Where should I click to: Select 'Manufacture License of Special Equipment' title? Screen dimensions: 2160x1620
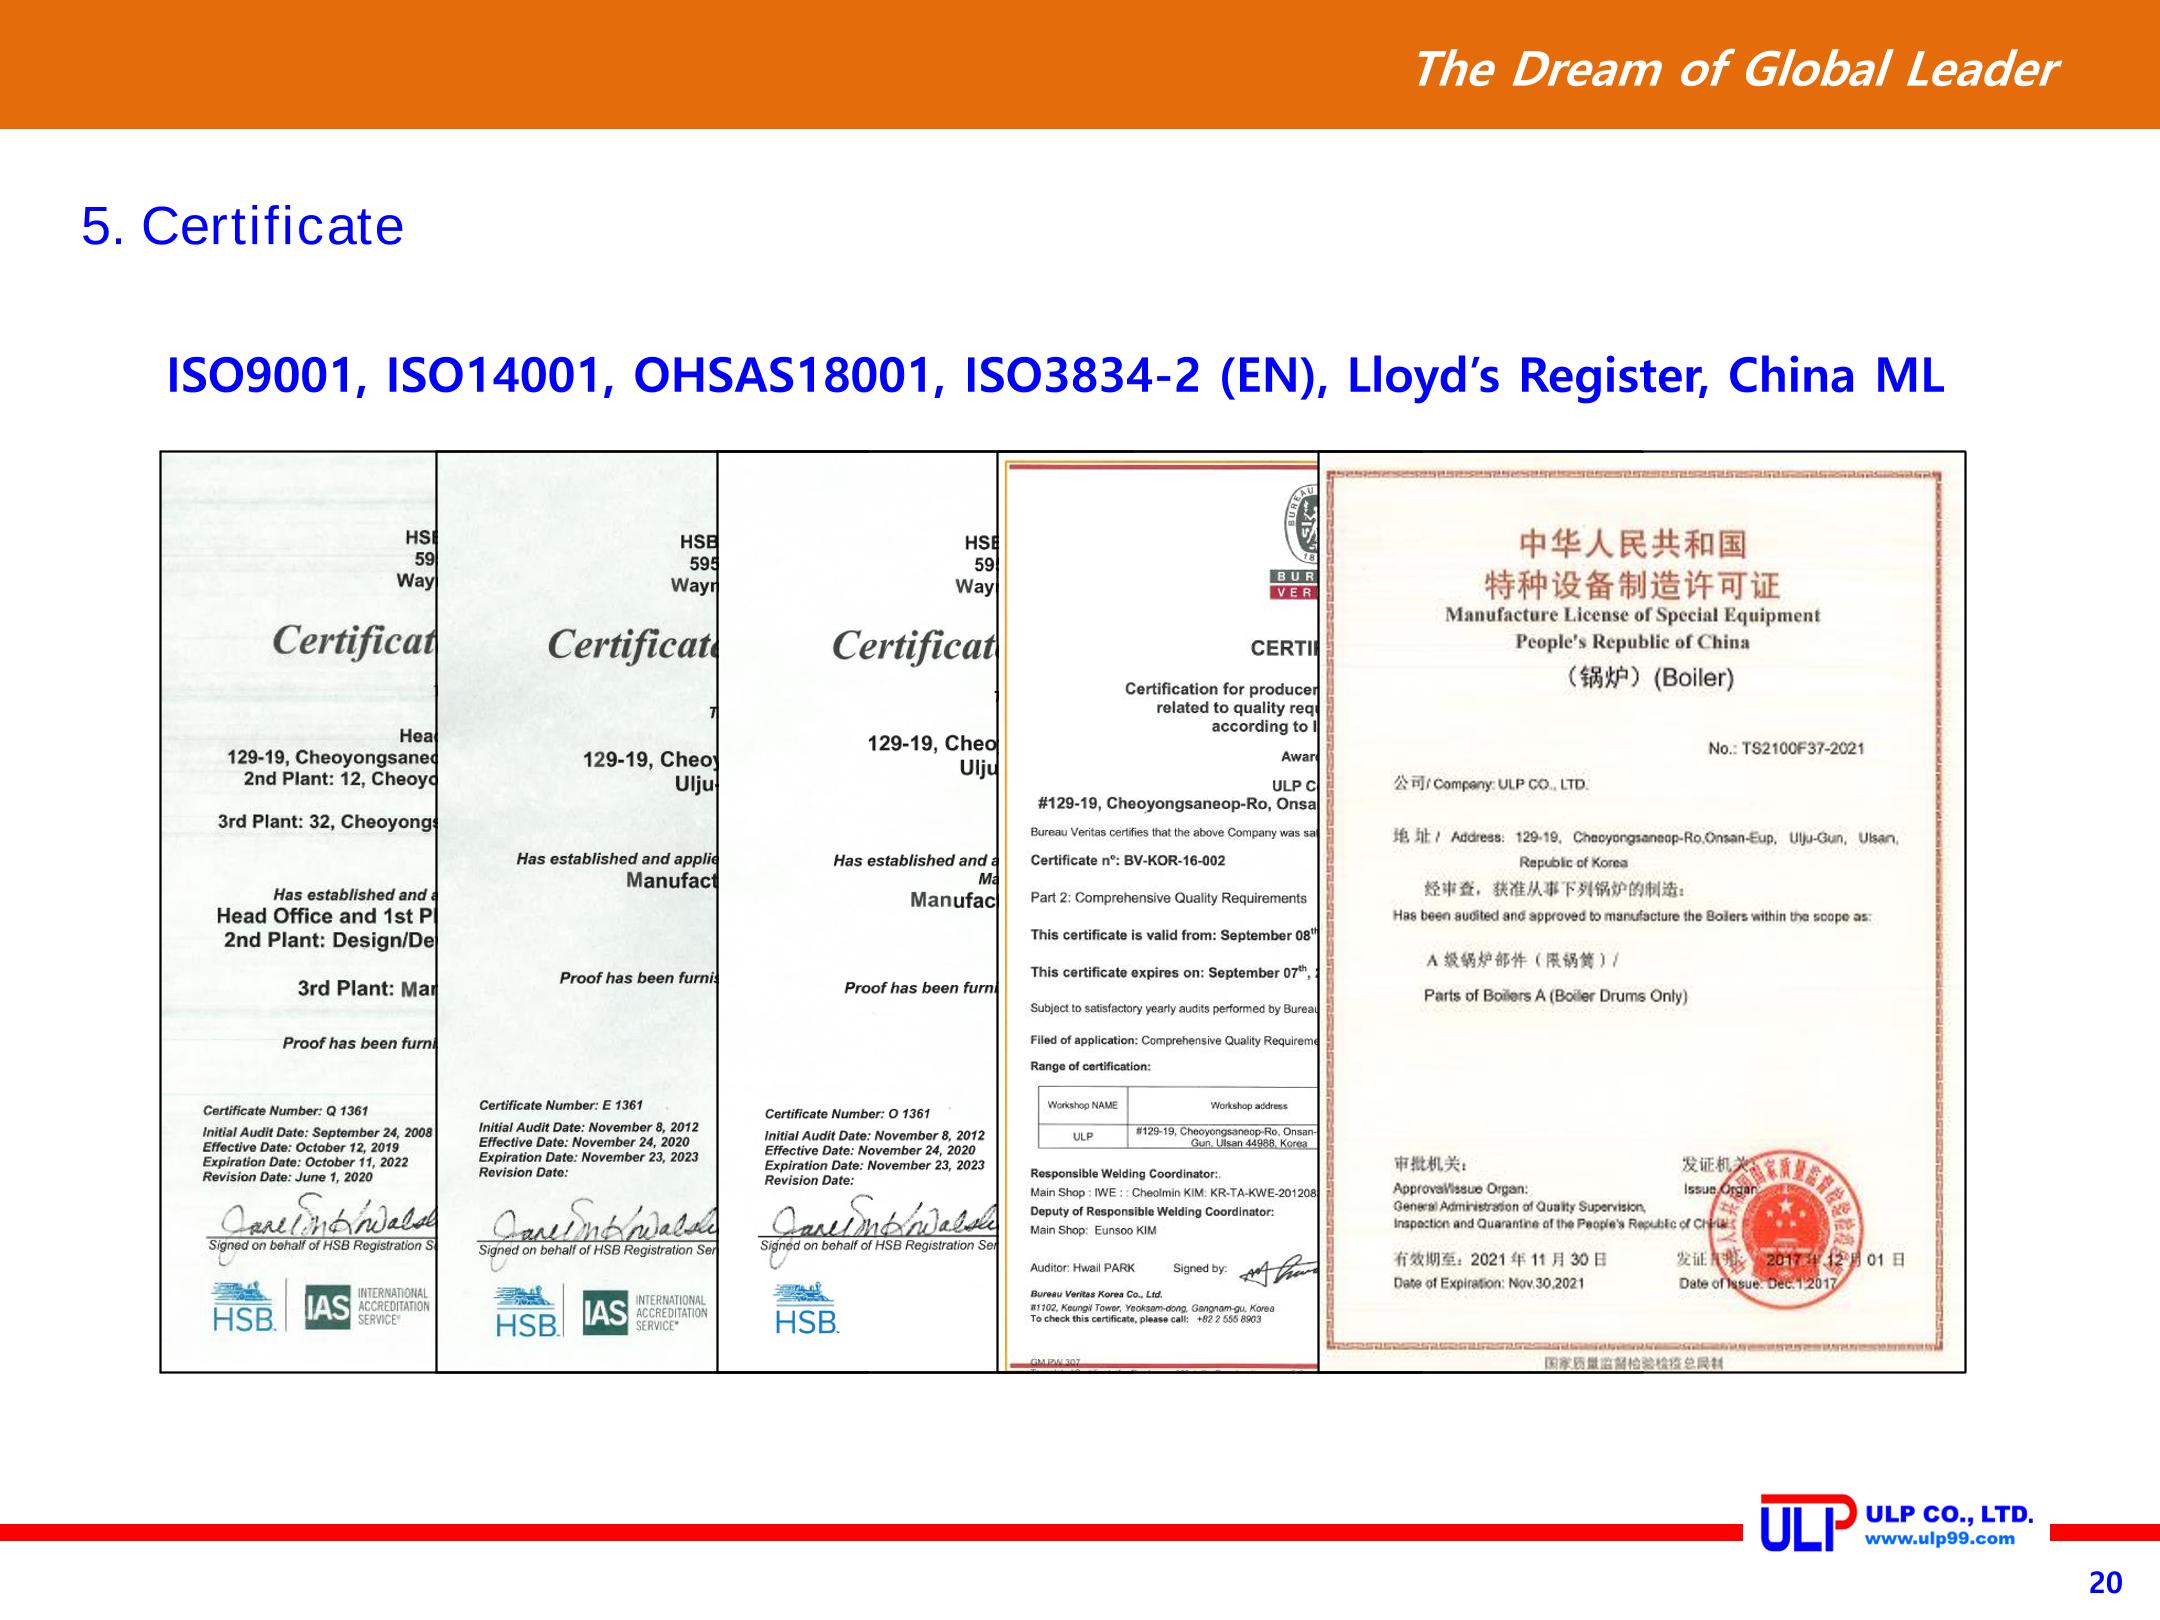click(1632, 615)
